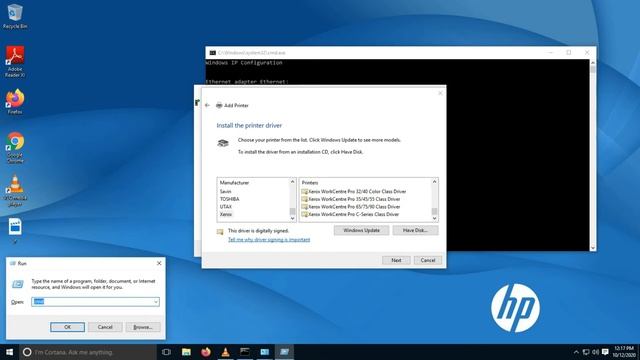Launch Google Chrome desktop shortcut
This screenshot has width=640, height=360.
[x=15, y=147]
